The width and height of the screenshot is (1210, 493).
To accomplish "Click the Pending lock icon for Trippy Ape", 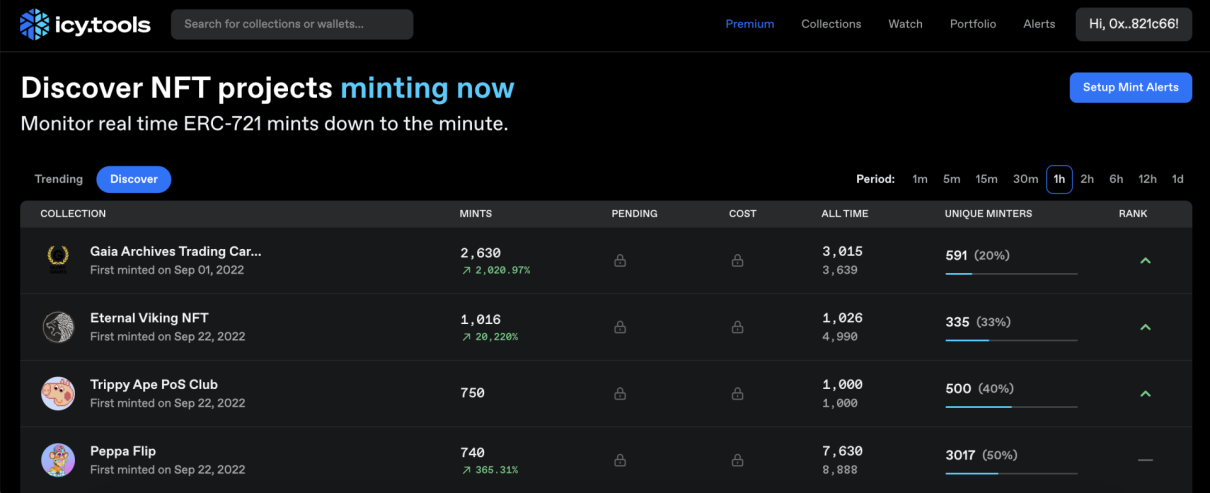I will [620, 394].
